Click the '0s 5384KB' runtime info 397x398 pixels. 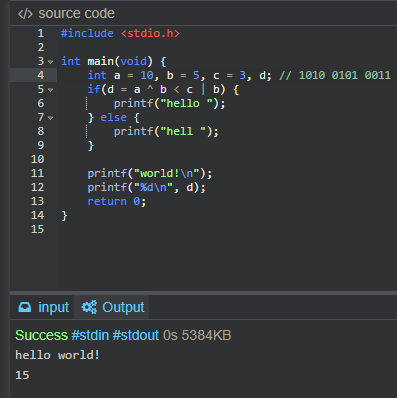(x=197, y=335)
